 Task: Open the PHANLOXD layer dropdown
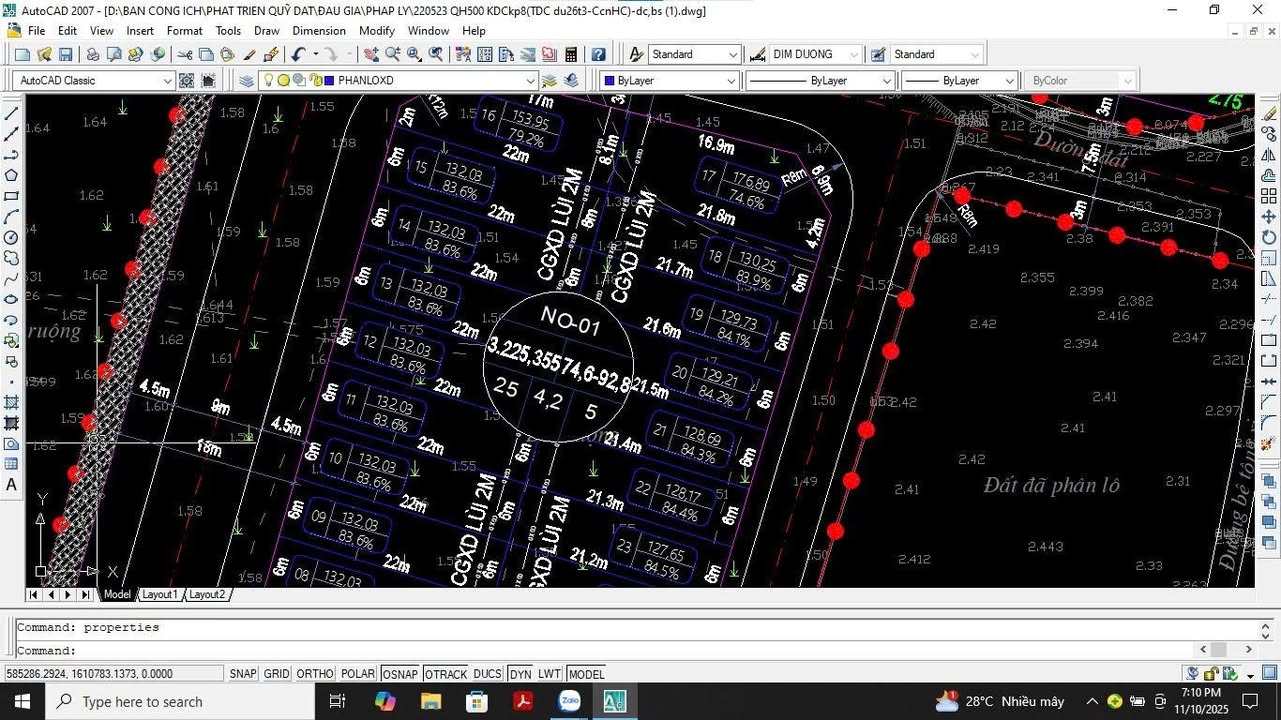tap(531, 80)
